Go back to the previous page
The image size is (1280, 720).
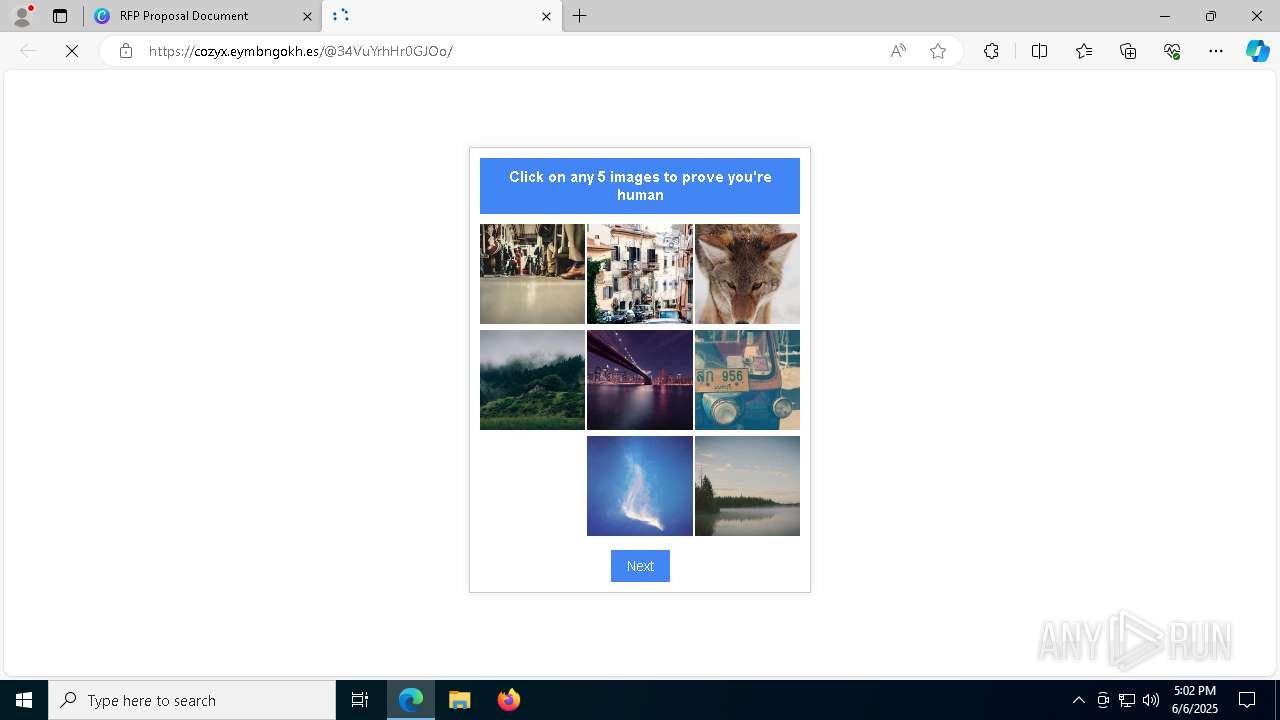28,51
